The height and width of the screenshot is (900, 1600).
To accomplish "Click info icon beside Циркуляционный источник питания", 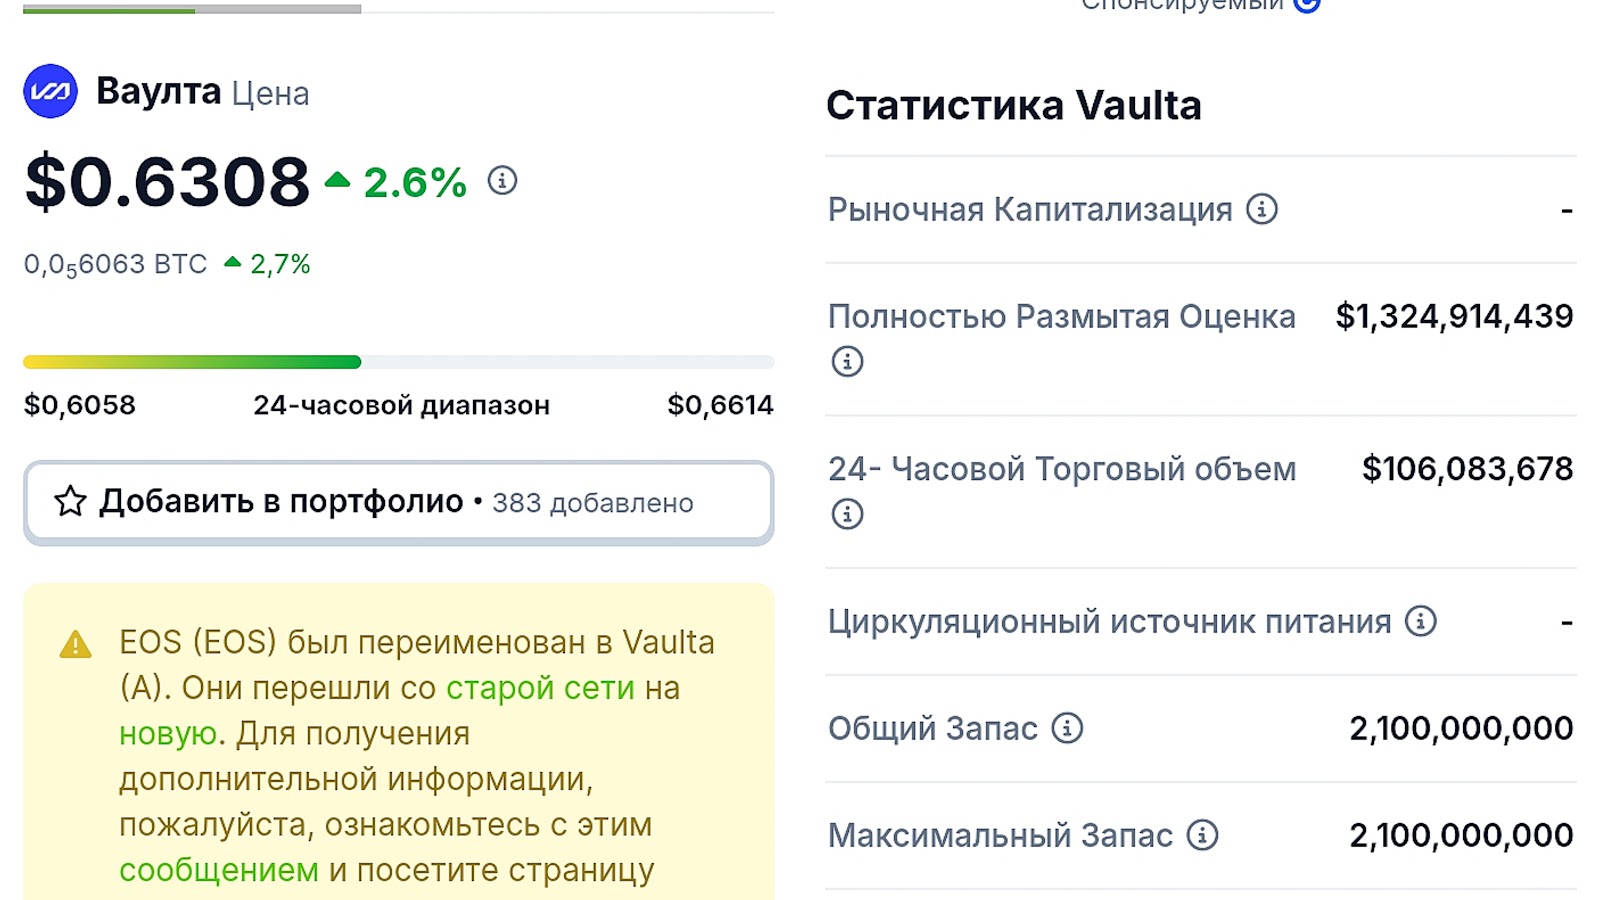I will [1421, 620].
